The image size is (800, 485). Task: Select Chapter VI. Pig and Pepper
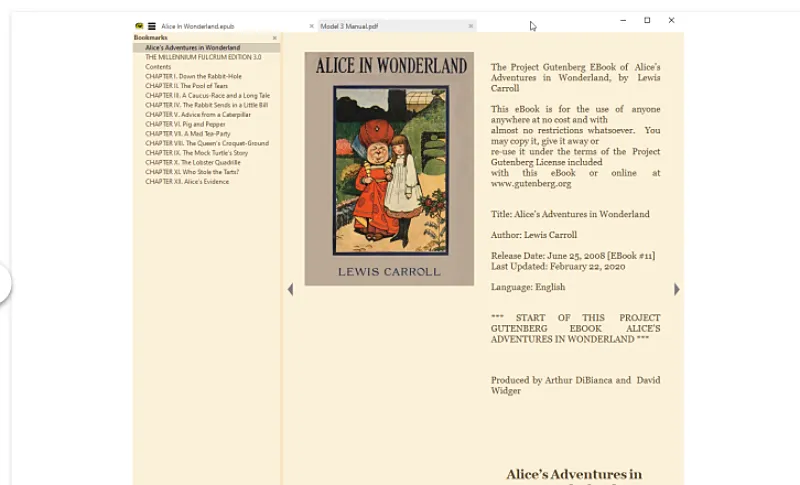click(x=185, y=124)
